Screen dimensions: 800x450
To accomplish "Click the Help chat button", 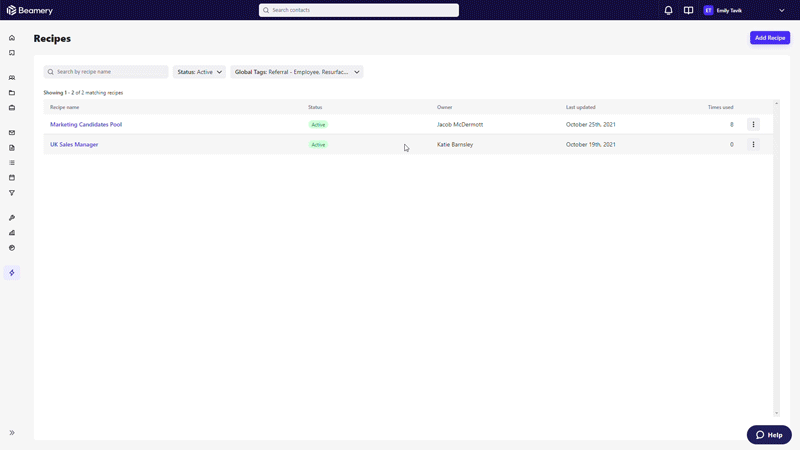I will click(769, 435).
